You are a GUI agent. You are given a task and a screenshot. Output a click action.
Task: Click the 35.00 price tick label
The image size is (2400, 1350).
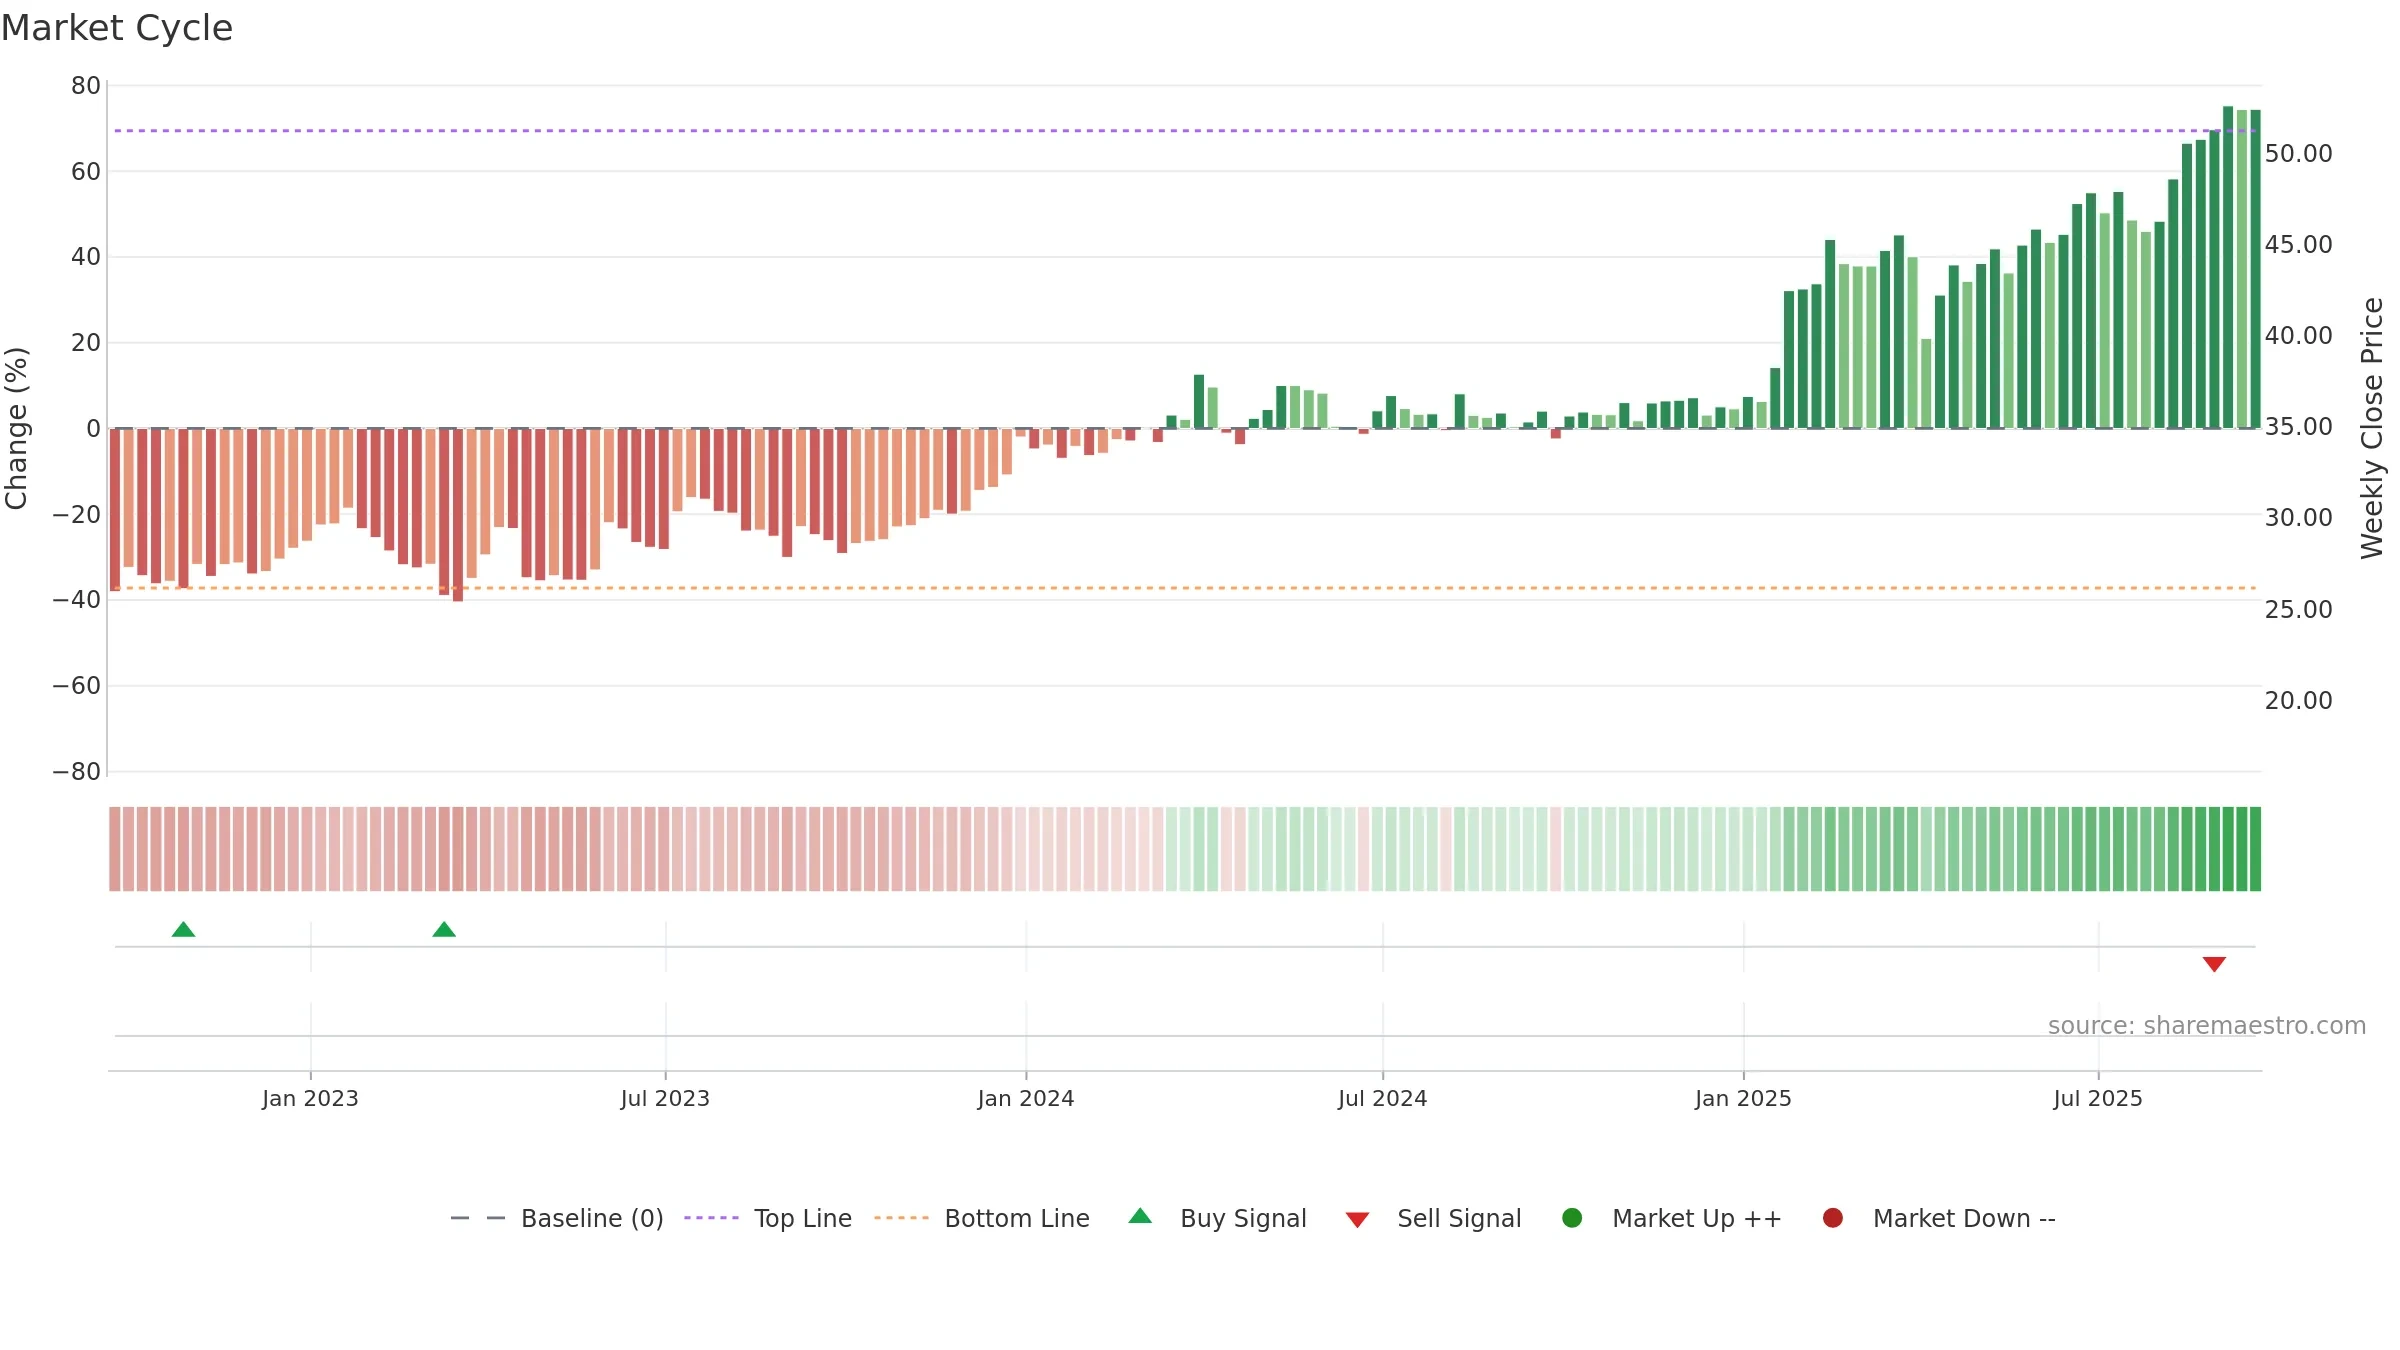pos(2299,427)
